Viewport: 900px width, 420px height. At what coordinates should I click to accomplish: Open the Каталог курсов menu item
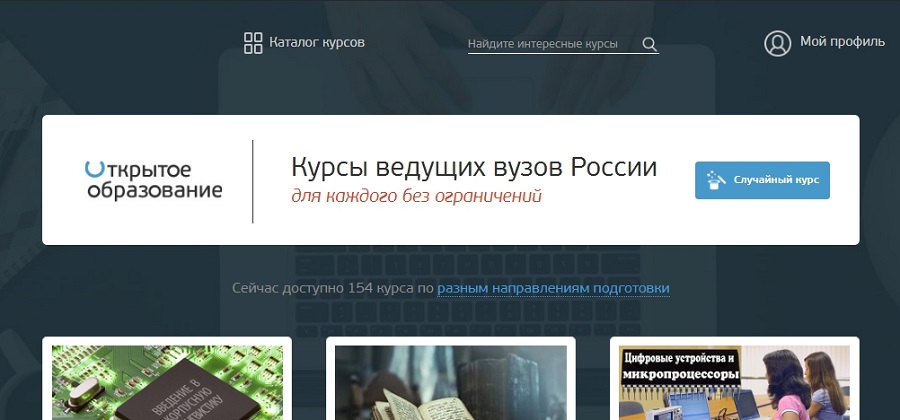[x=317, y=42]
